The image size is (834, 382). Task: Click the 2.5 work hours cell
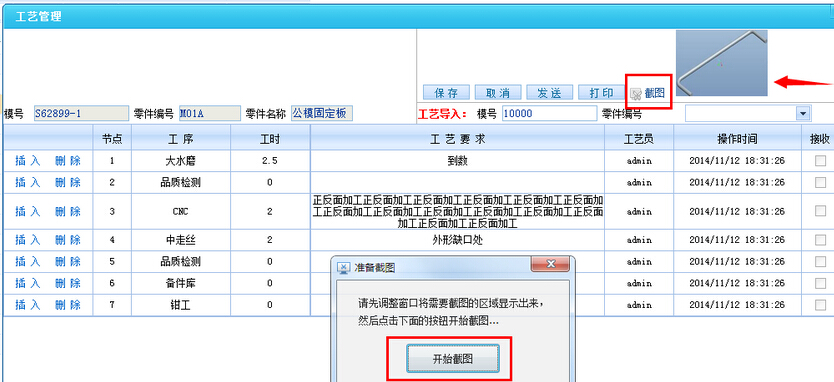click(270, 161)
